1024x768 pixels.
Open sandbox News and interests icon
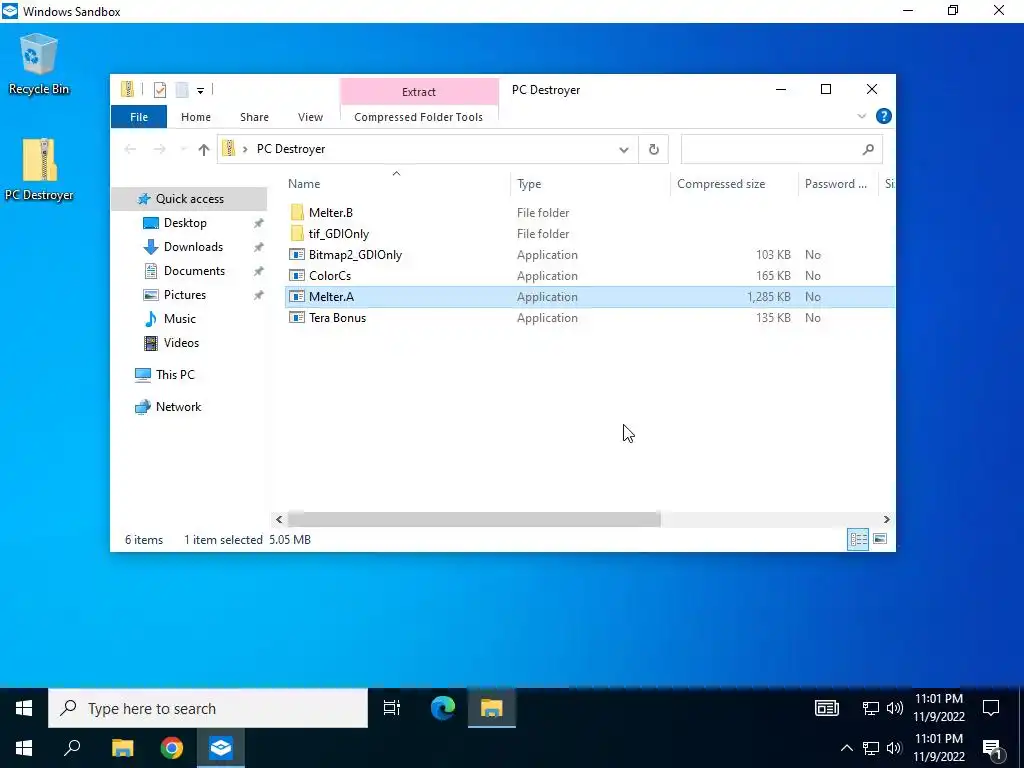827,708
